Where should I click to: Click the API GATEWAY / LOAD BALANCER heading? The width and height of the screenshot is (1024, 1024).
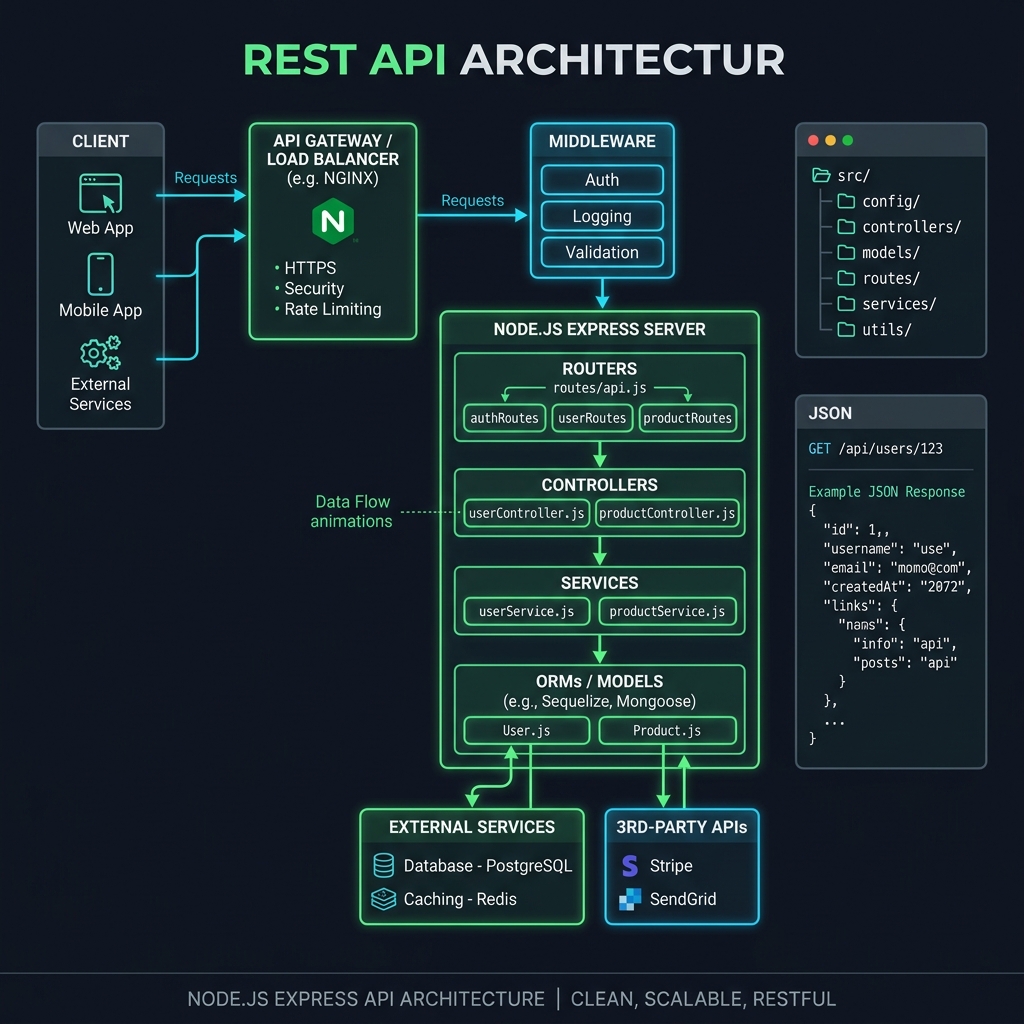[x=333, y=150]
